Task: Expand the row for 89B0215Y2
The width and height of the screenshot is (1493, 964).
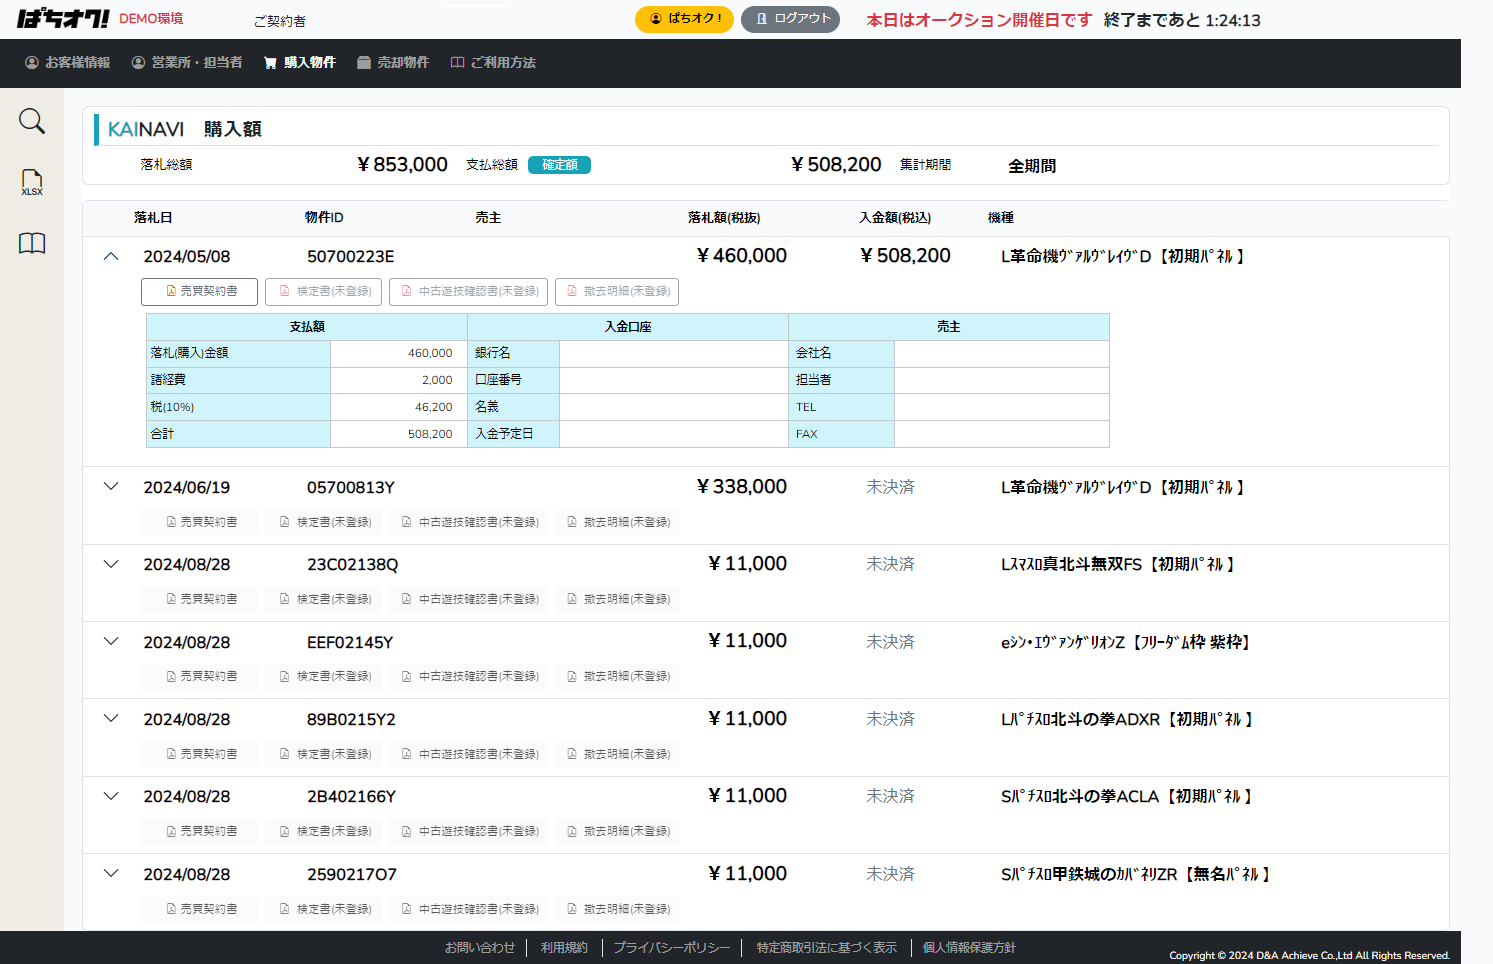Action: pos(111,718)
